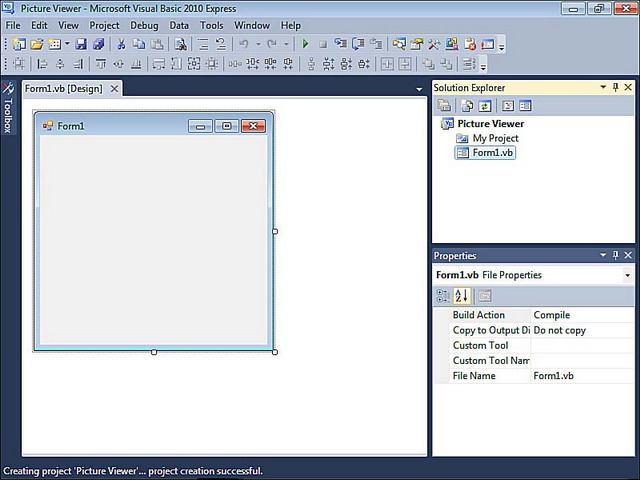Click the Align Rights layout icon

tap(78, 64)
